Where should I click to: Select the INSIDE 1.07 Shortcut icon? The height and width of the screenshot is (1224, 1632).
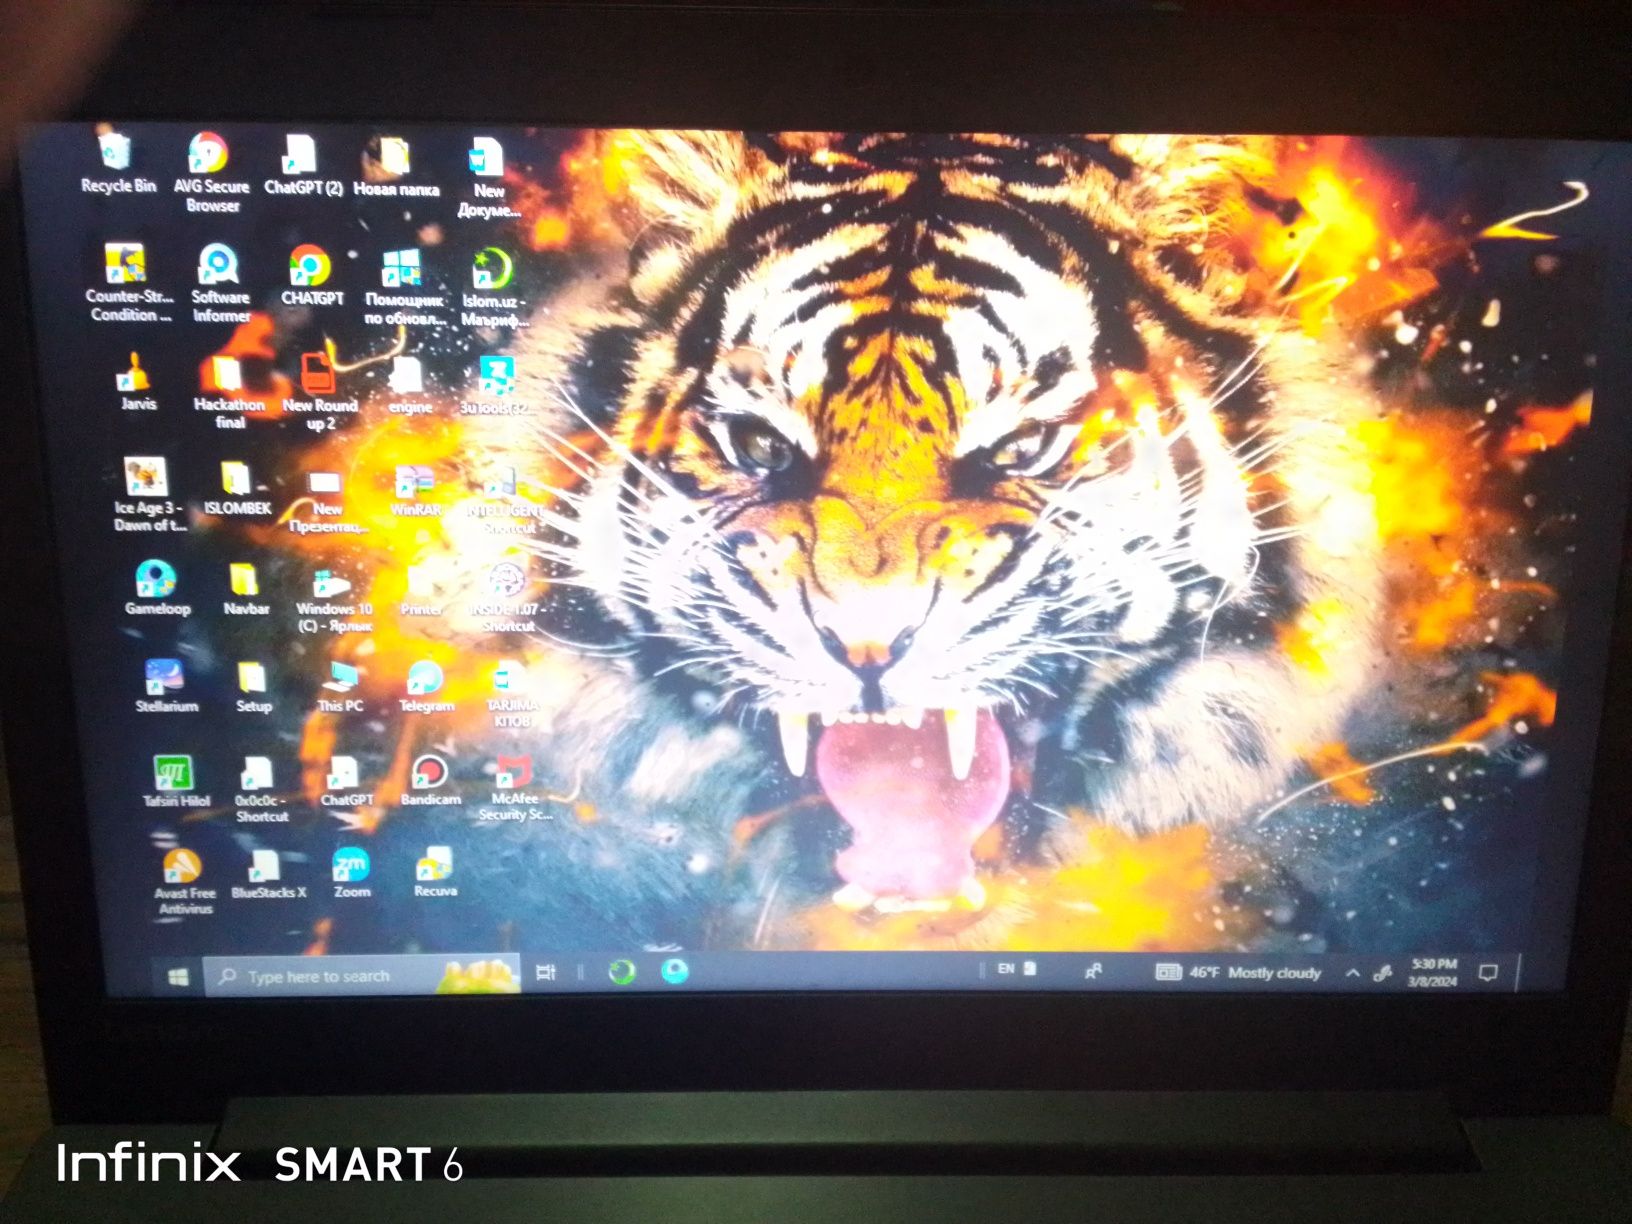(x=507, y=597)
